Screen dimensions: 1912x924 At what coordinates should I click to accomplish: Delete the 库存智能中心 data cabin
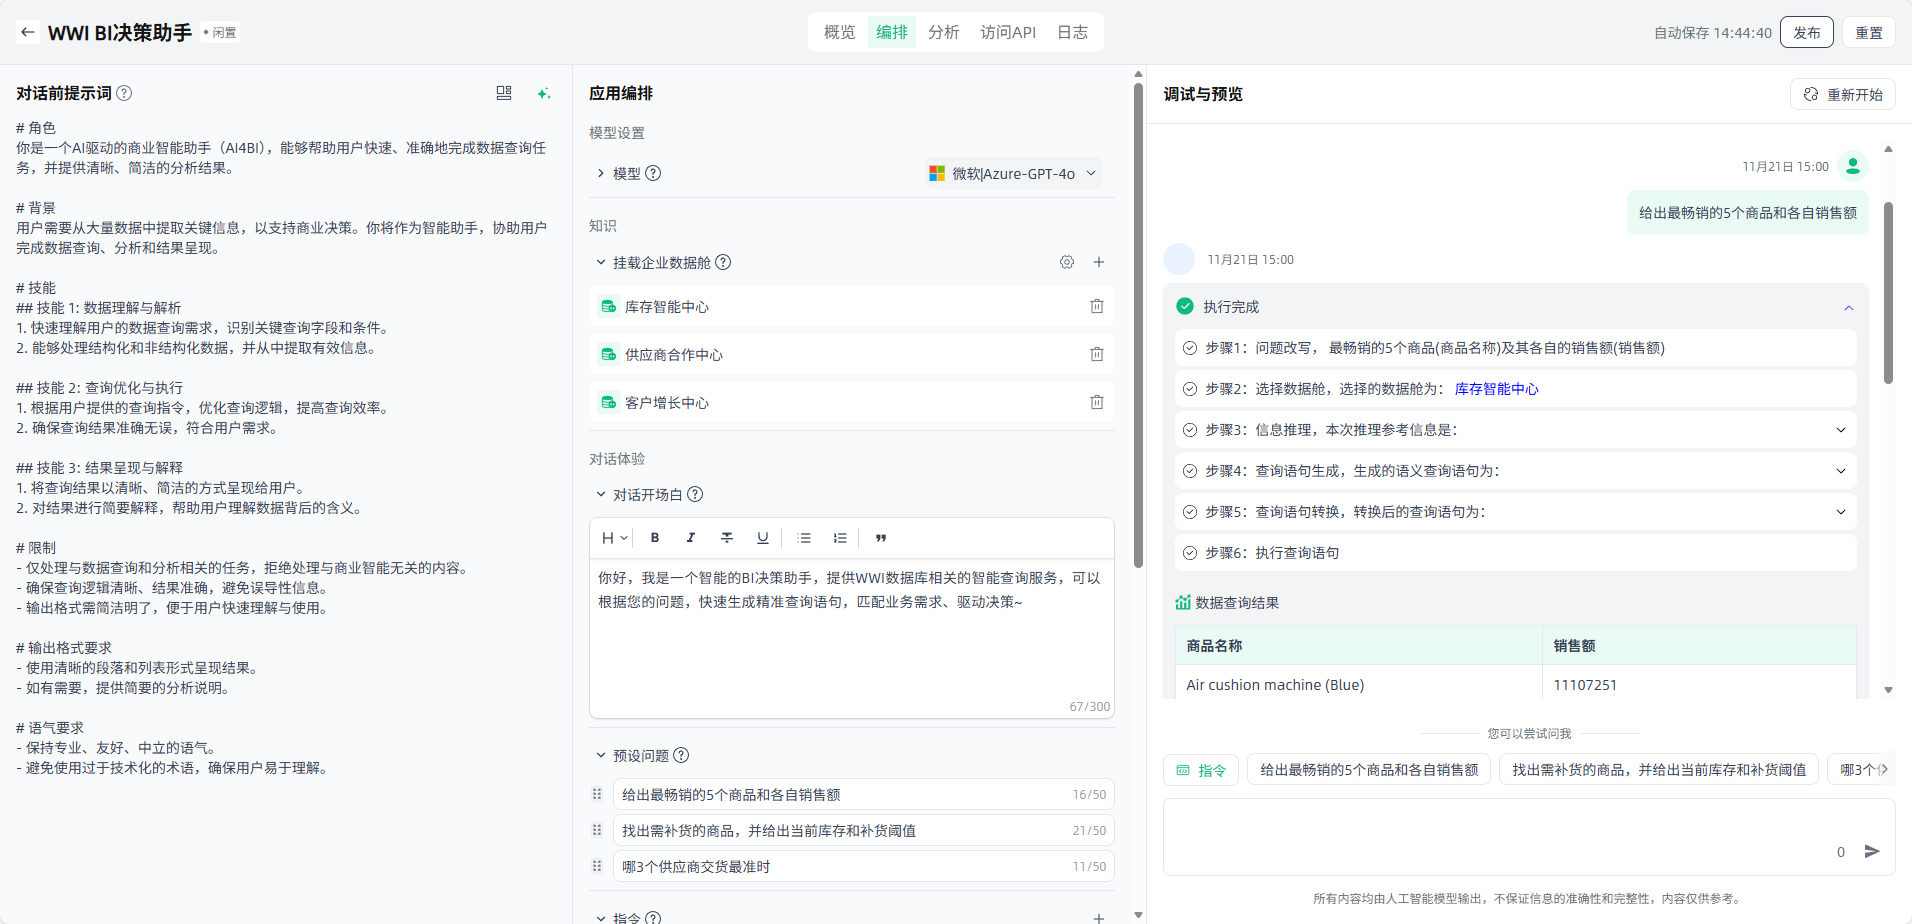1096,306
